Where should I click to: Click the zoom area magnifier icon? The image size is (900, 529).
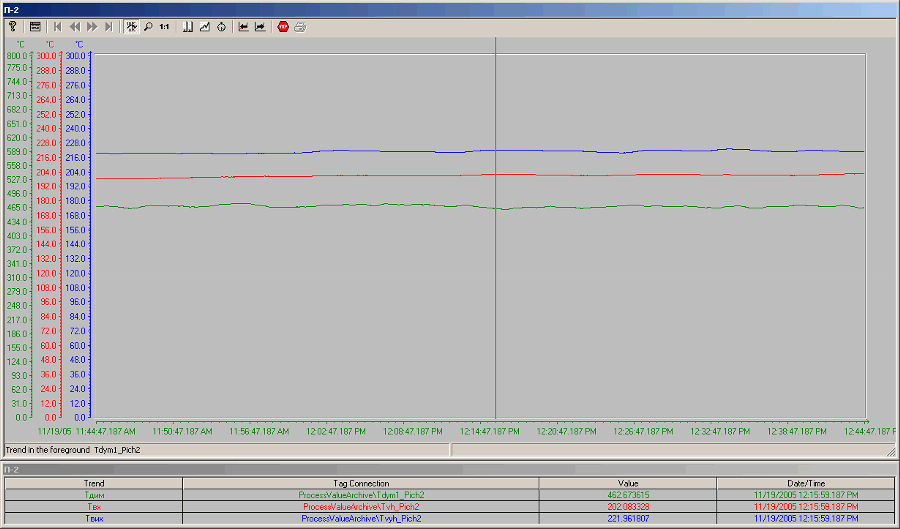[148, 27]
